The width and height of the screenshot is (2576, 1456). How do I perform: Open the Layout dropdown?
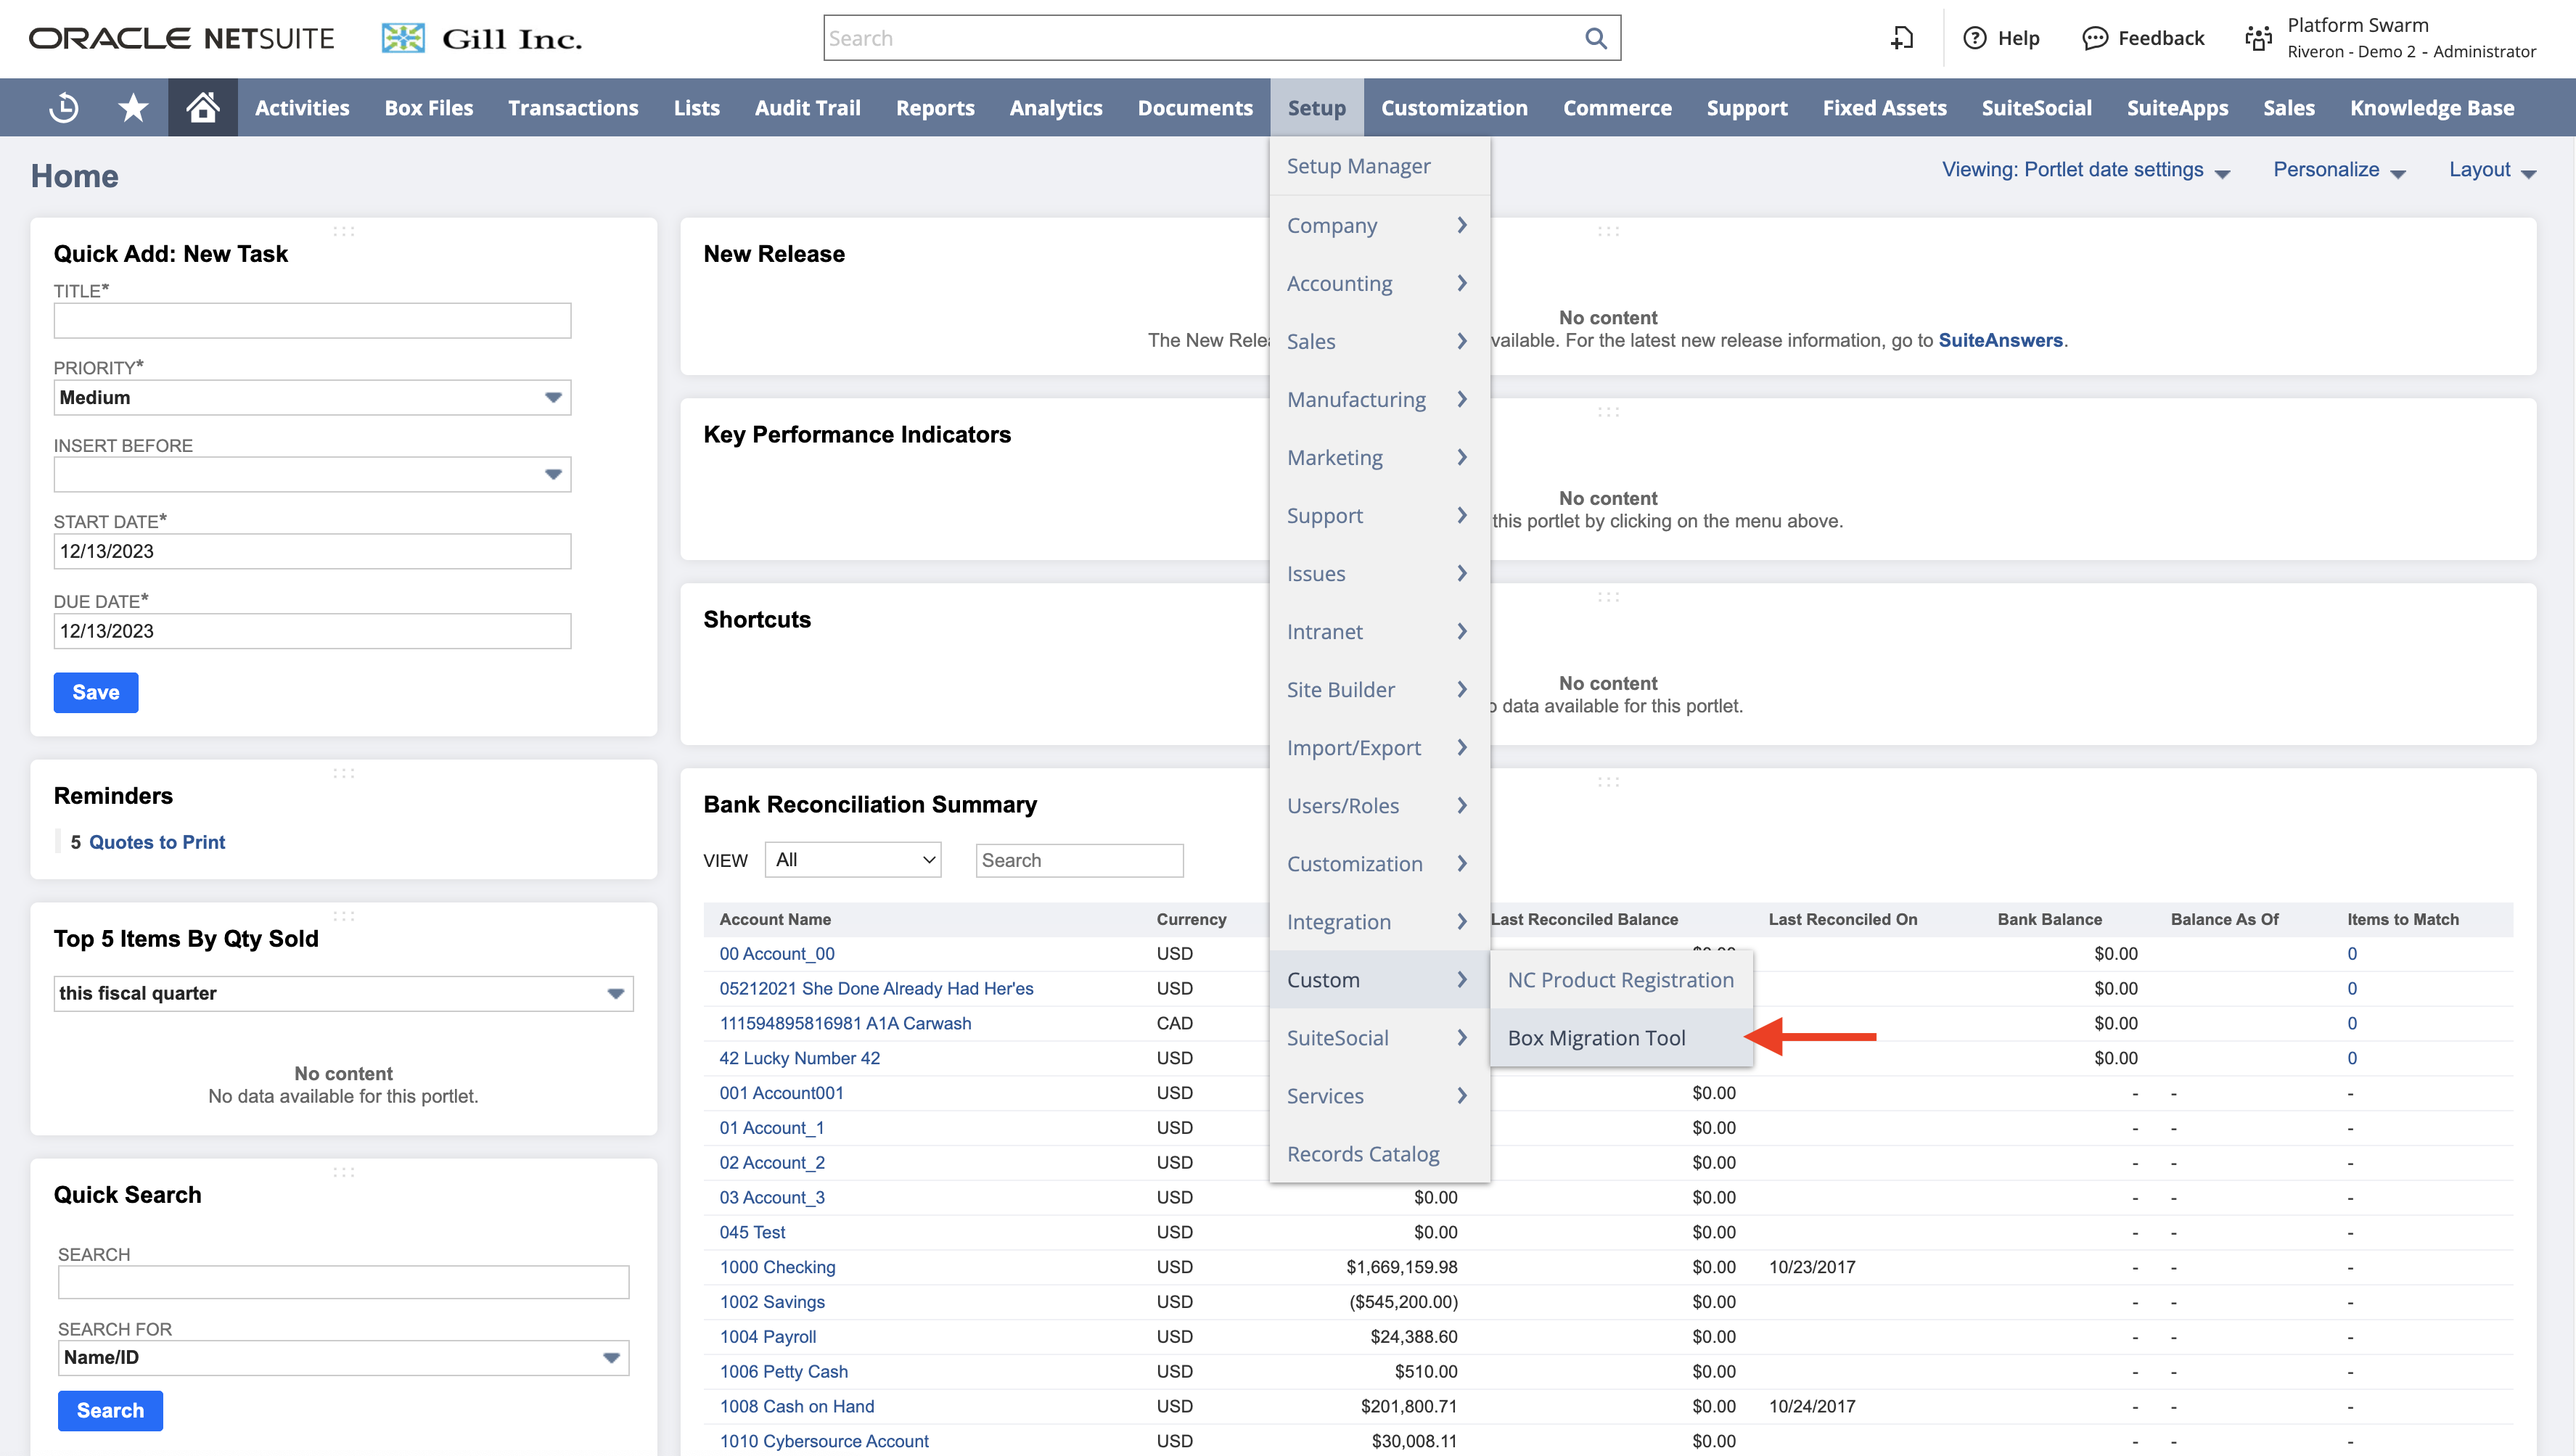2492,170
